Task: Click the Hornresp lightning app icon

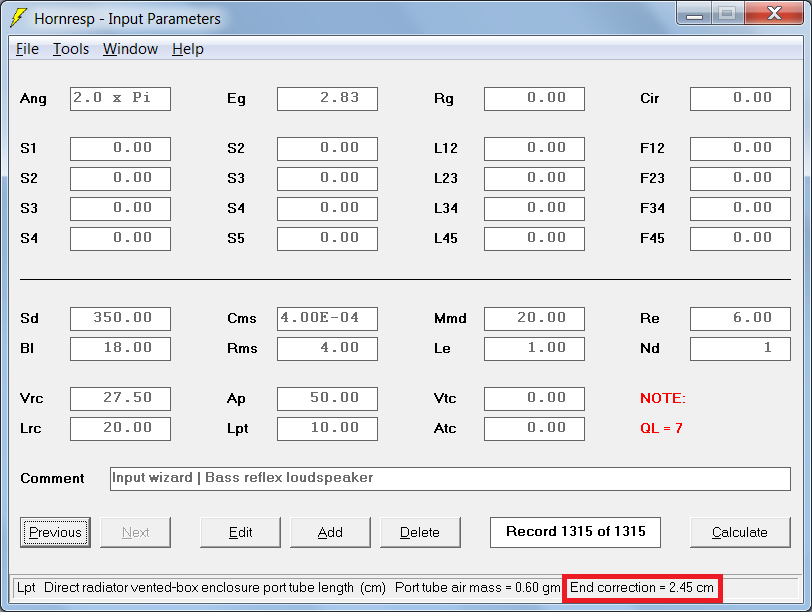Action: (19, 18)
